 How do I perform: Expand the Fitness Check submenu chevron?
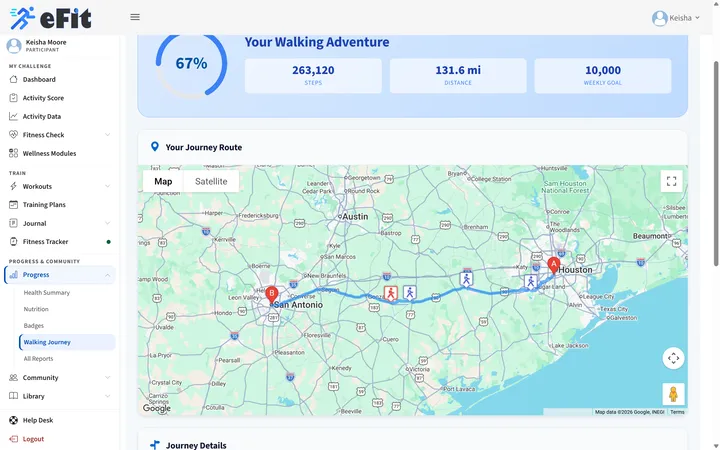tap(107, 135)
